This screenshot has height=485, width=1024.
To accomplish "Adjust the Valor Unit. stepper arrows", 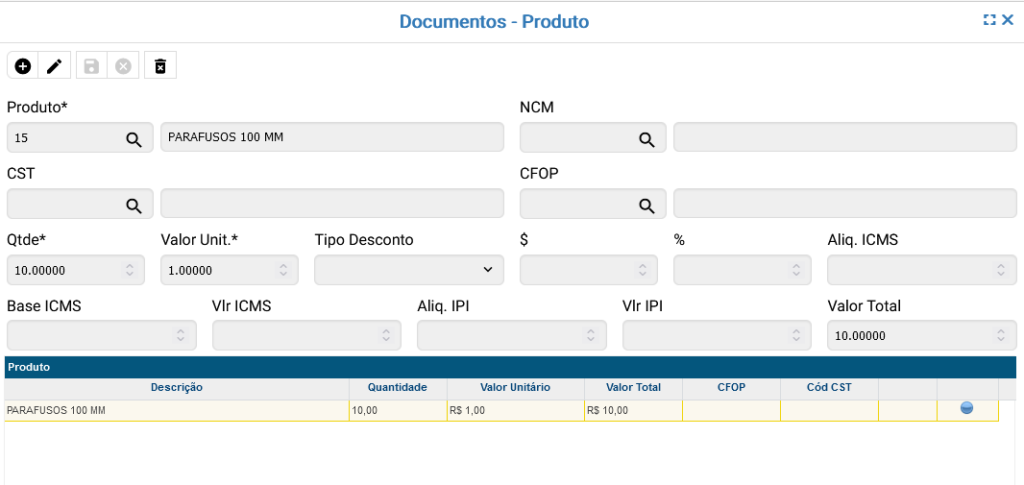I will pos(283,270).
